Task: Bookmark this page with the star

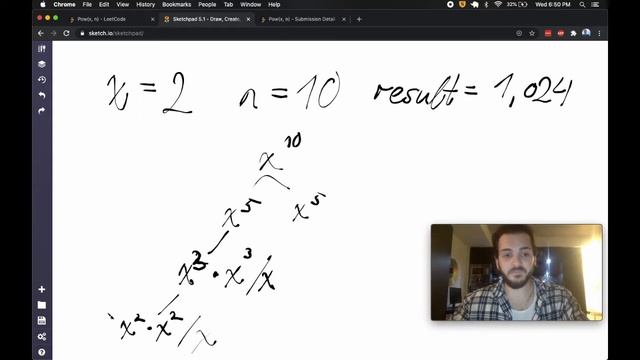Action: click(532, 33)
